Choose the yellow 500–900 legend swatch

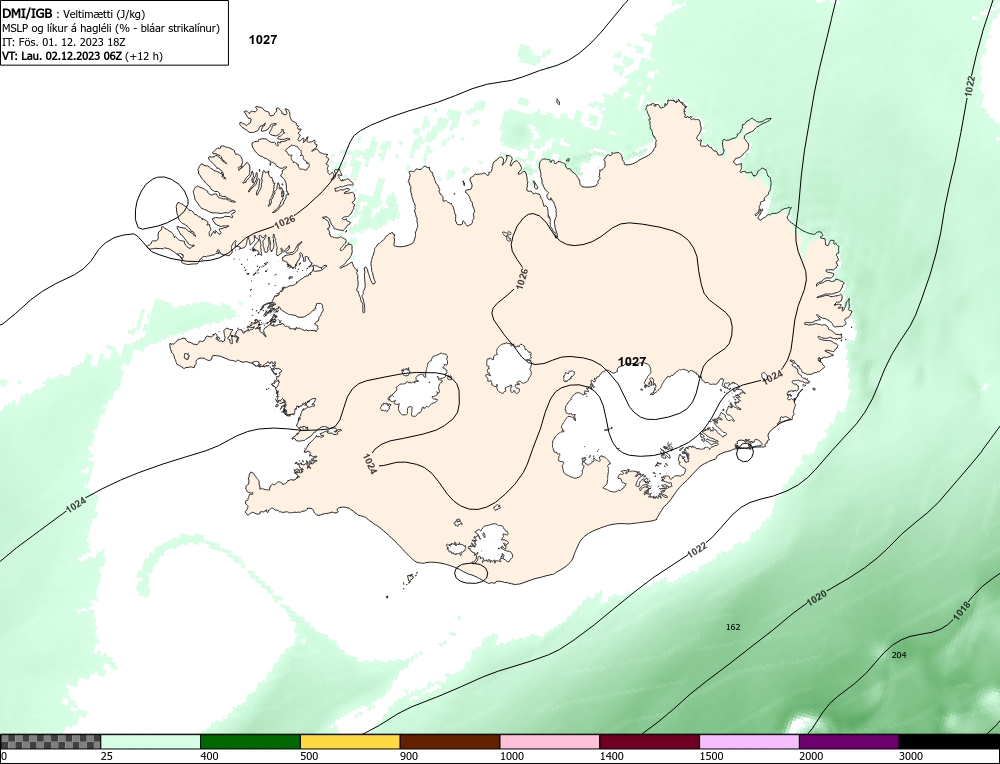pos(350,741)
